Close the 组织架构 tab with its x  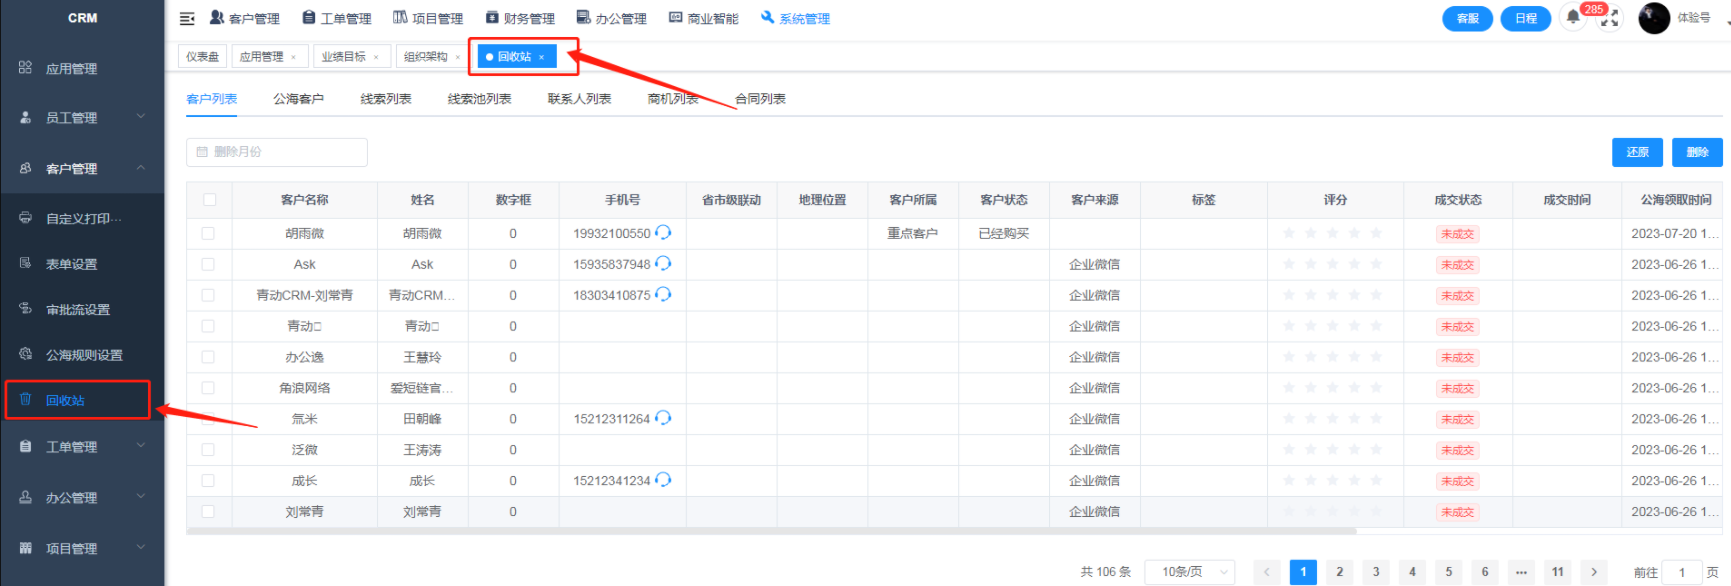tap(457, 57)
